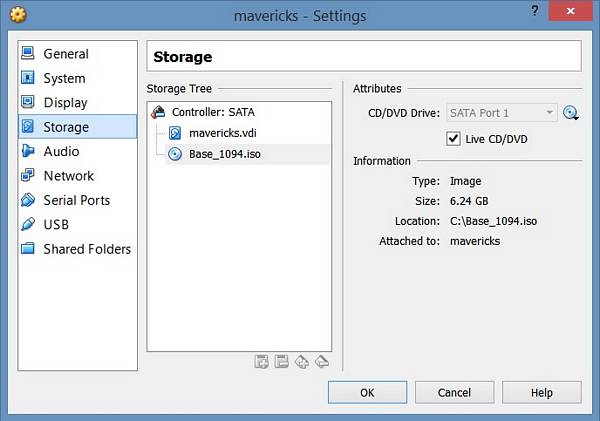Select the System settings category

pos(64,78)
